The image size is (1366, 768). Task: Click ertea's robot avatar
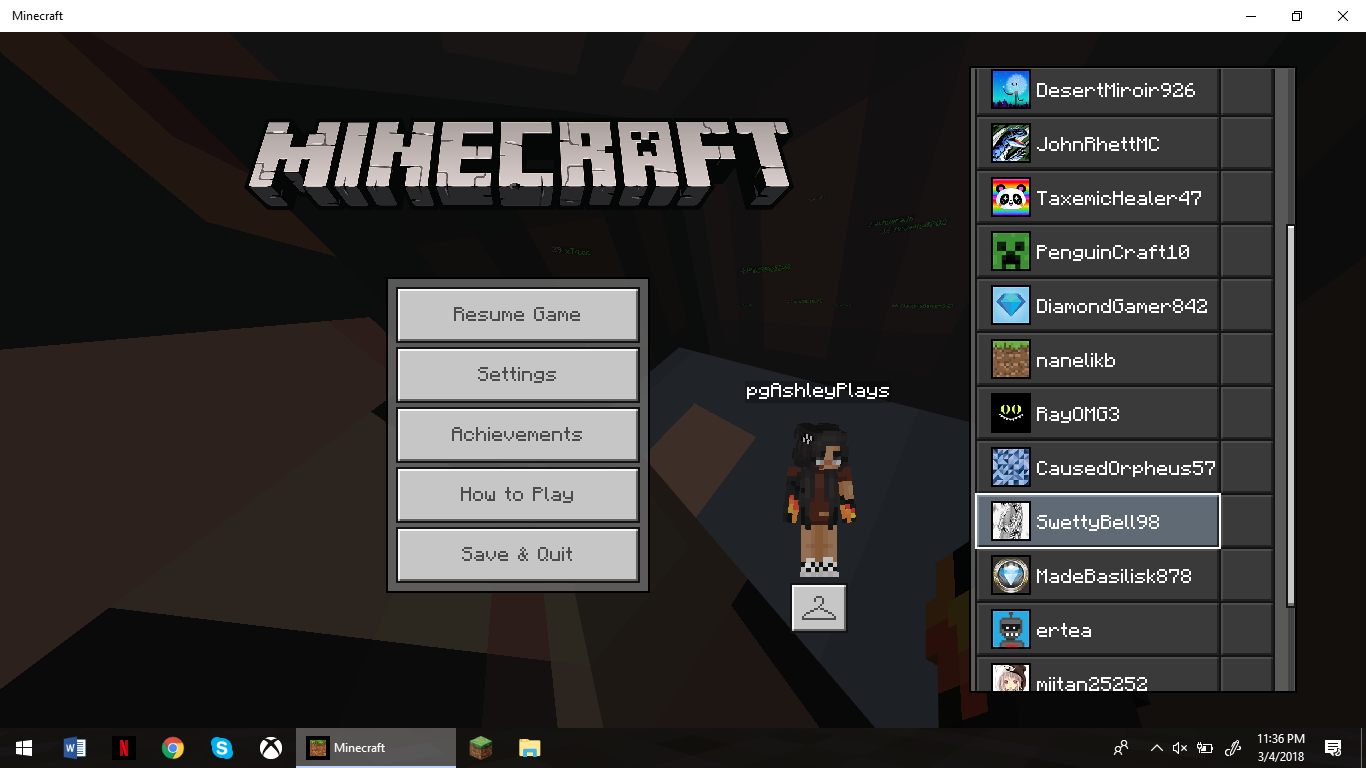(1010, 630)
